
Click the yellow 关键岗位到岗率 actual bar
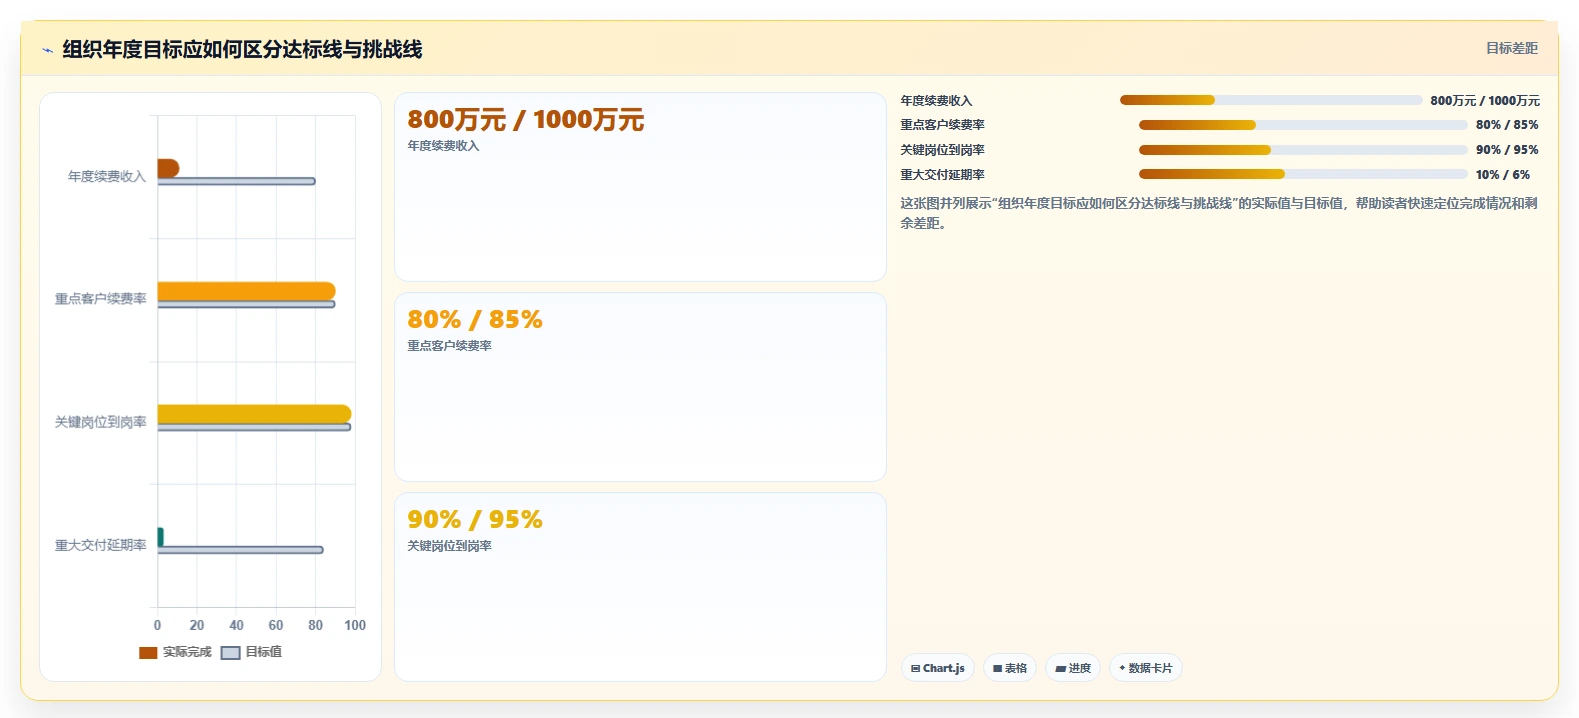click(x=254, y=414)
